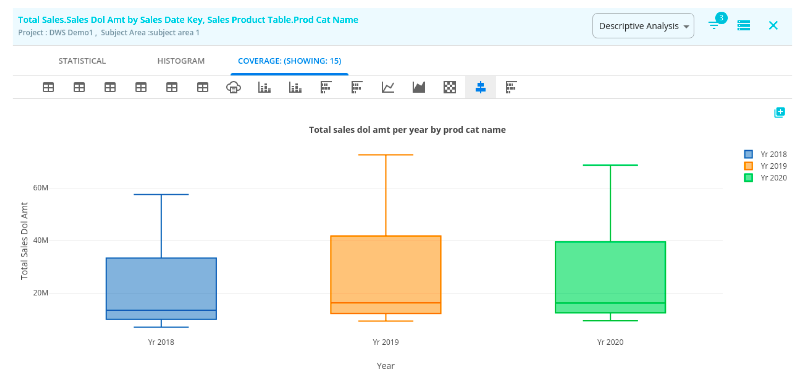Open the filter icon with badge 3
Screen dimensions: 799x374
[x=715, y=24]
